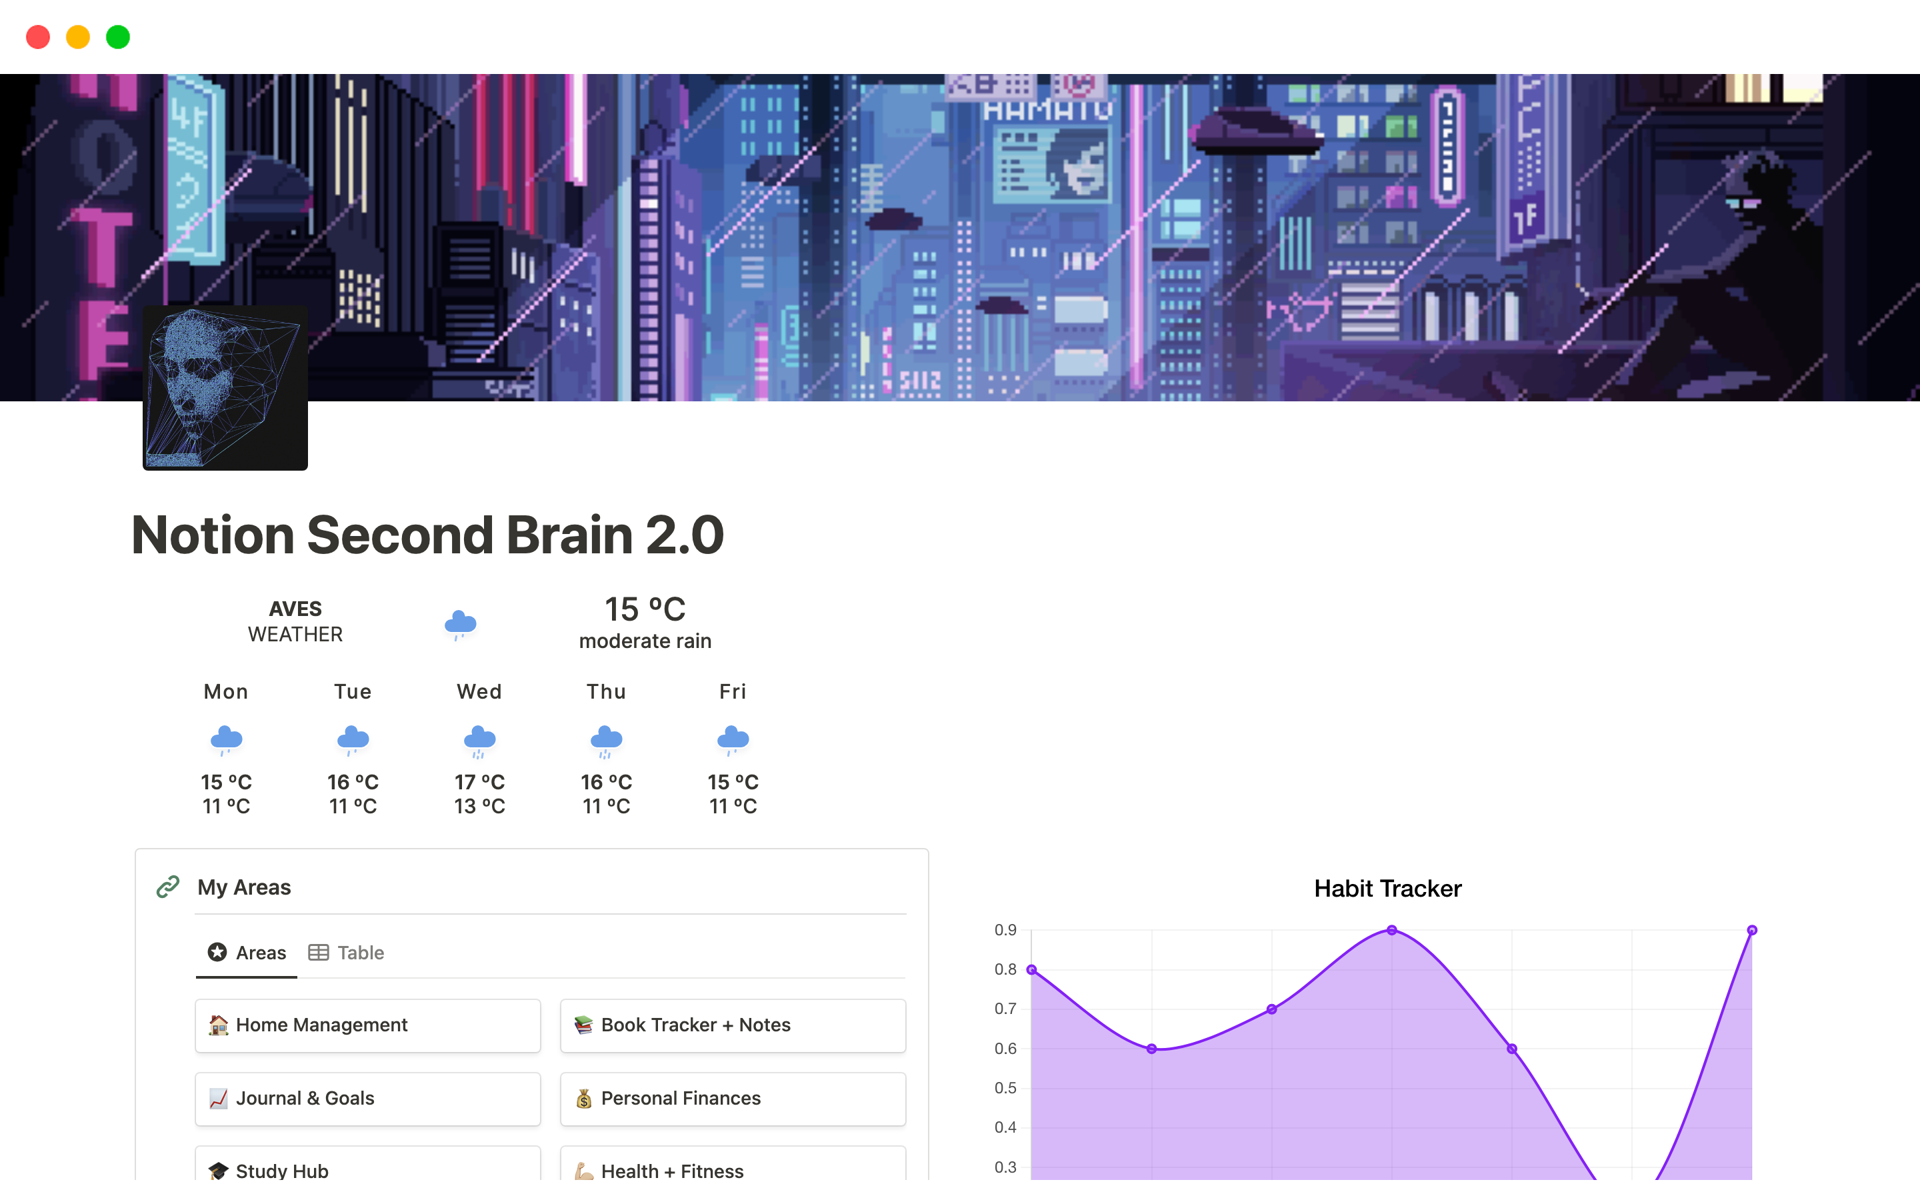1920x1200 pixels.
Task: Click Monday's rain cloud forecast icon
Action: [x=226, y=740]
